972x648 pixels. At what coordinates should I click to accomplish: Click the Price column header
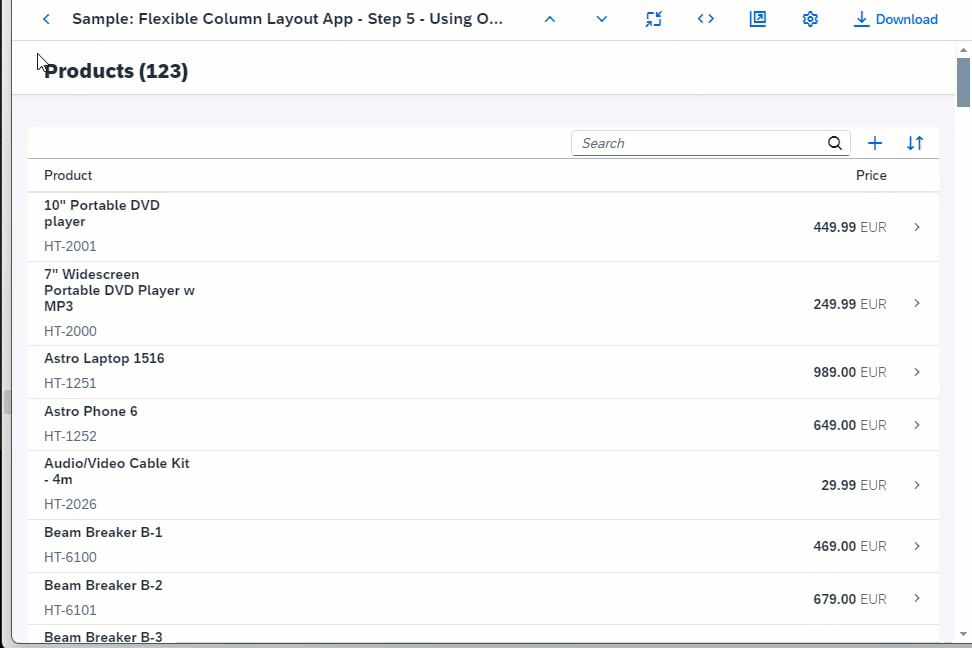coord(871,175)
